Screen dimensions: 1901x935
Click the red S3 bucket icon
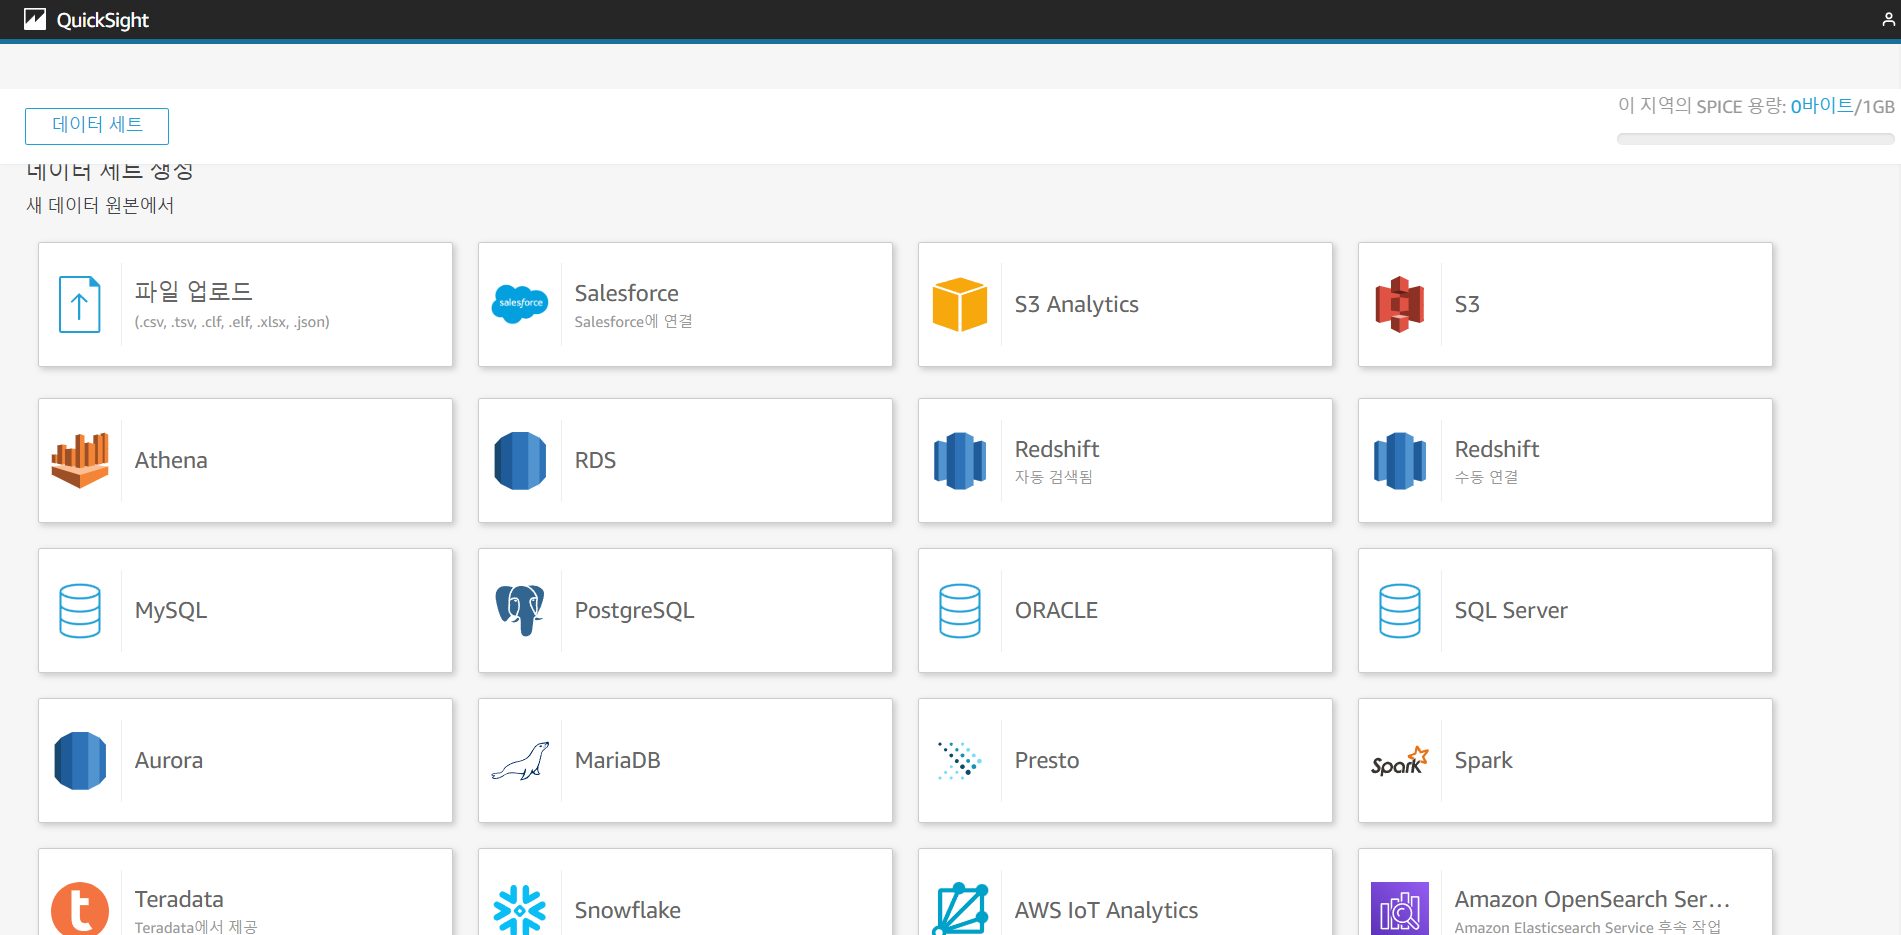coord(1400,304)
